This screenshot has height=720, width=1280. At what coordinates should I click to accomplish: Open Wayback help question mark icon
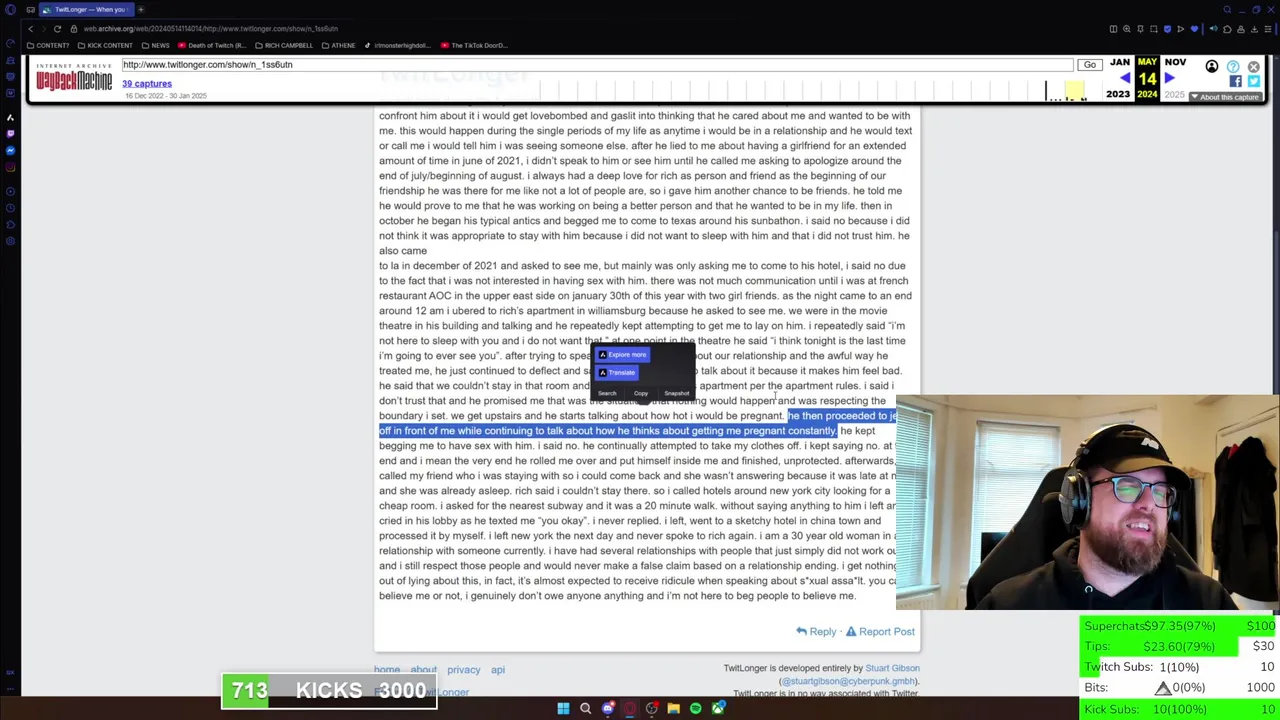(x=1233, y=67)
